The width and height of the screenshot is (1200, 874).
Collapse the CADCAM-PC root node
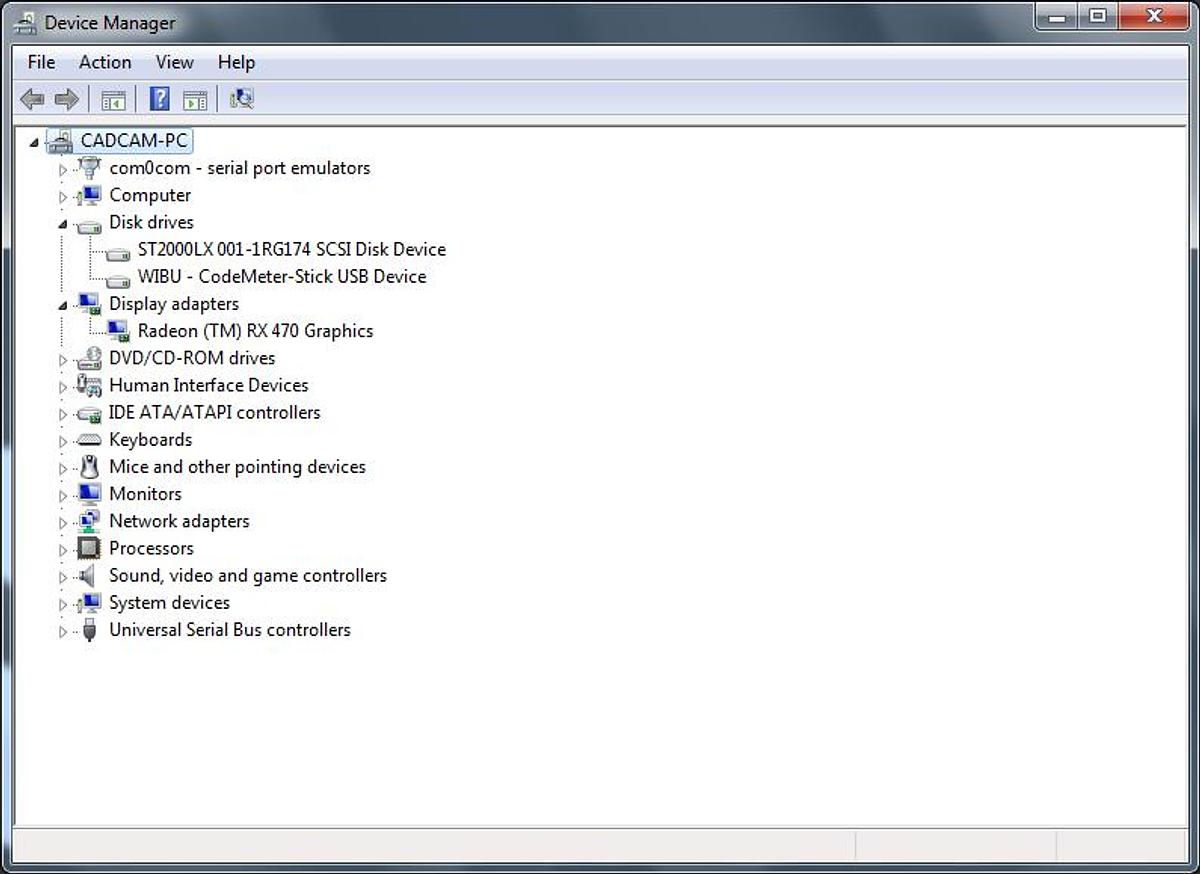tap(34, 143)
